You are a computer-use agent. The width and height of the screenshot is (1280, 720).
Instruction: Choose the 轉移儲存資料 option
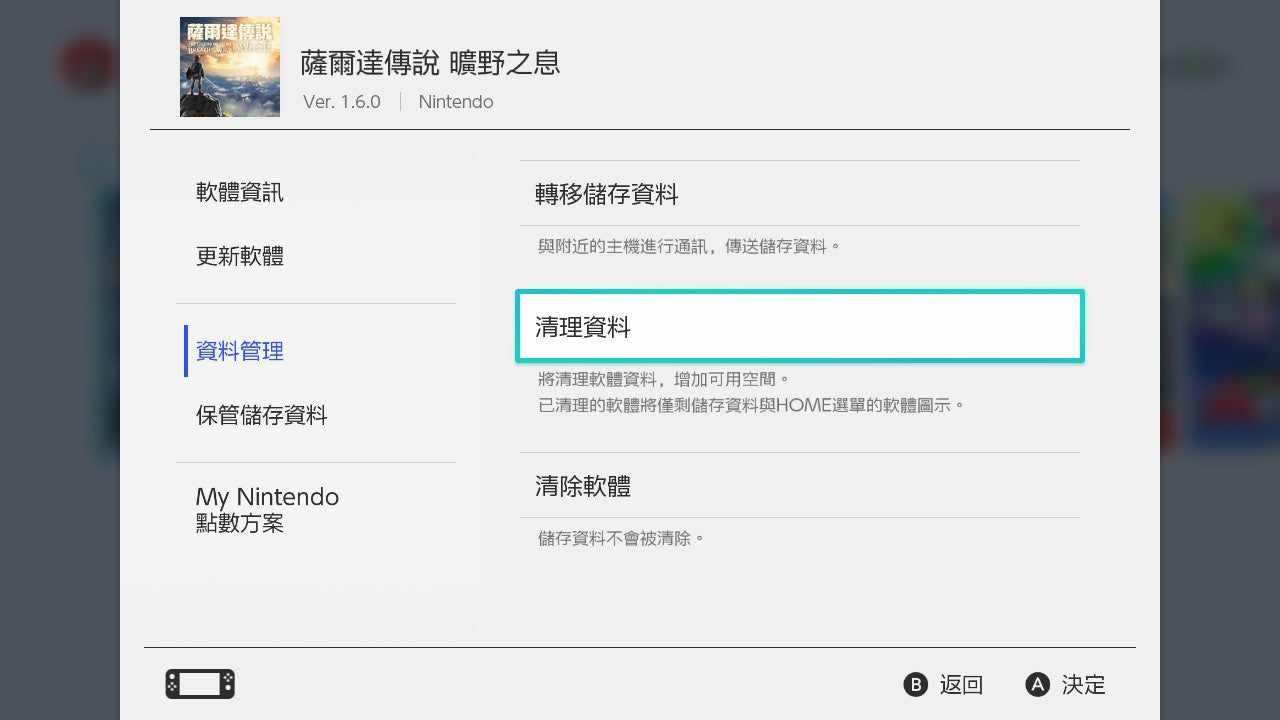800,194
